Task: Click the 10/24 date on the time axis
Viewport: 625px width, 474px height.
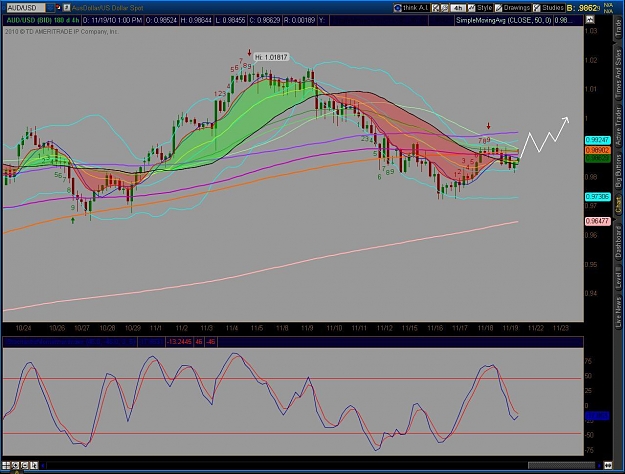Action: 23,328
